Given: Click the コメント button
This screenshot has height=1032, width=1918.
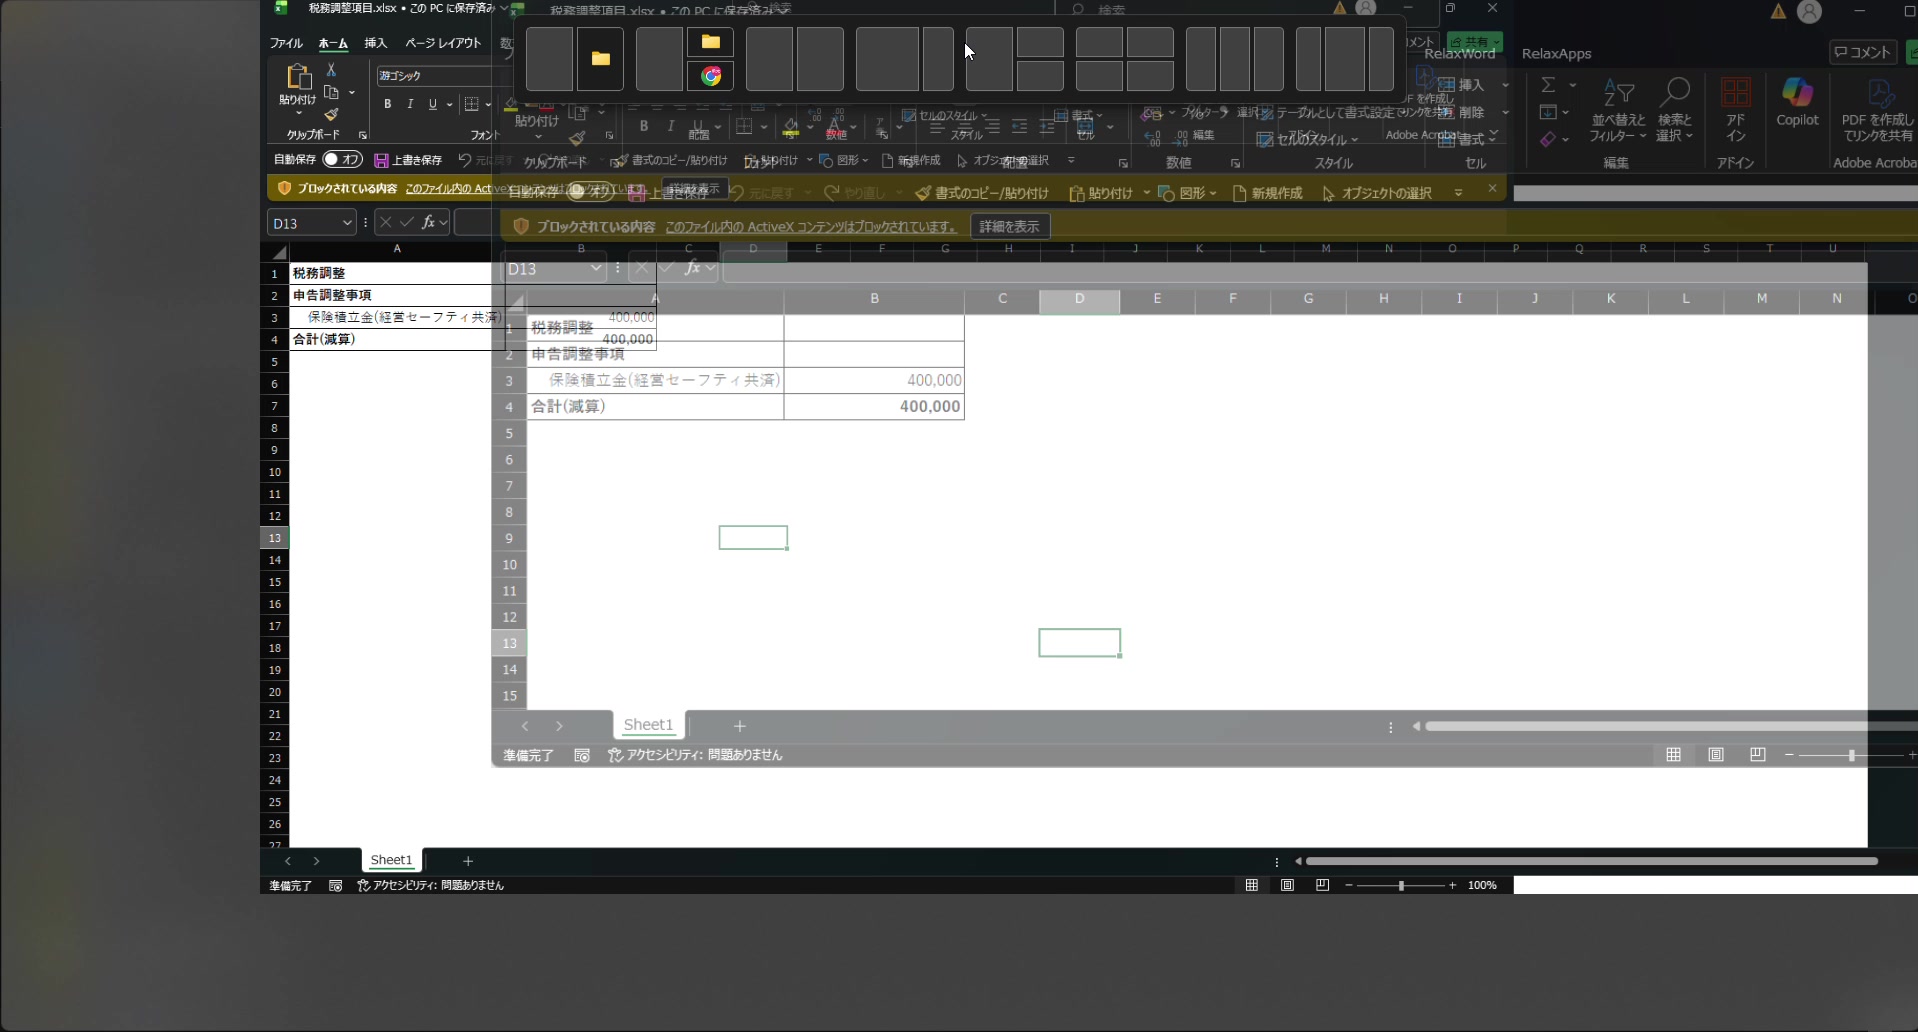Looking at the screenshot, I should point(1863,52).
